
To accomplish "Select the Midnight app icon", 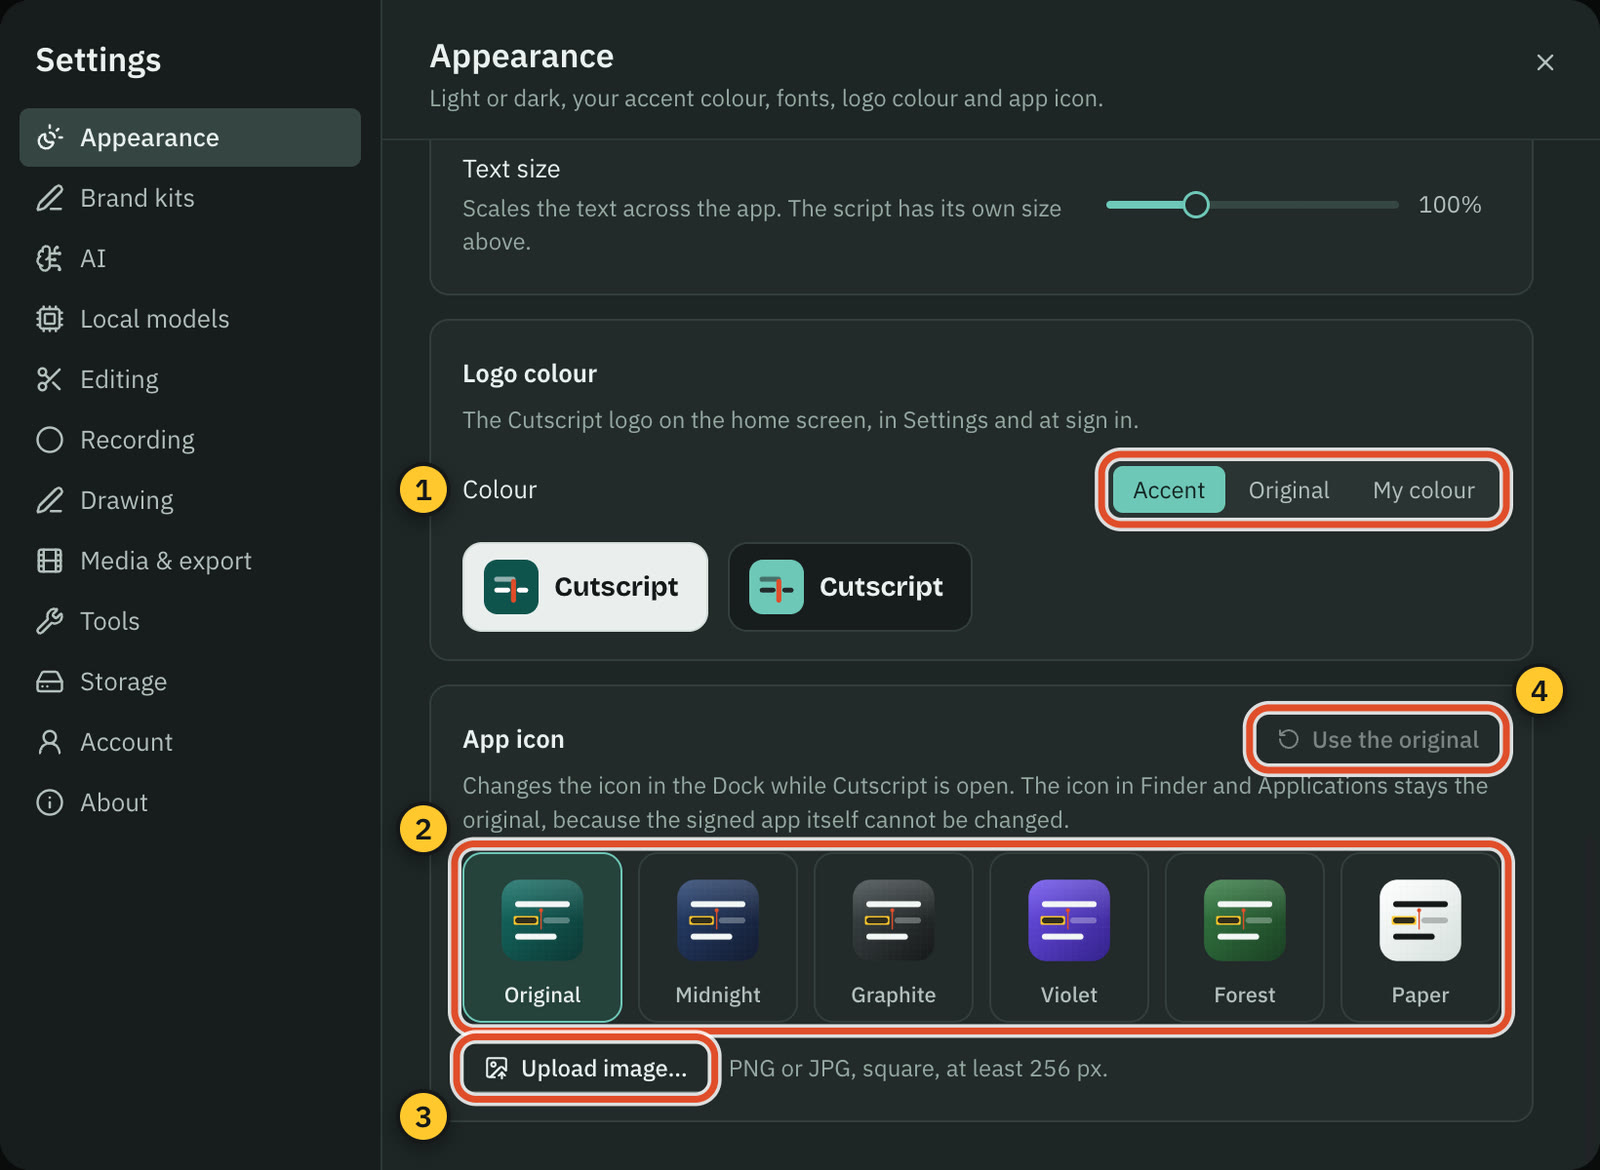I will 718,937.
